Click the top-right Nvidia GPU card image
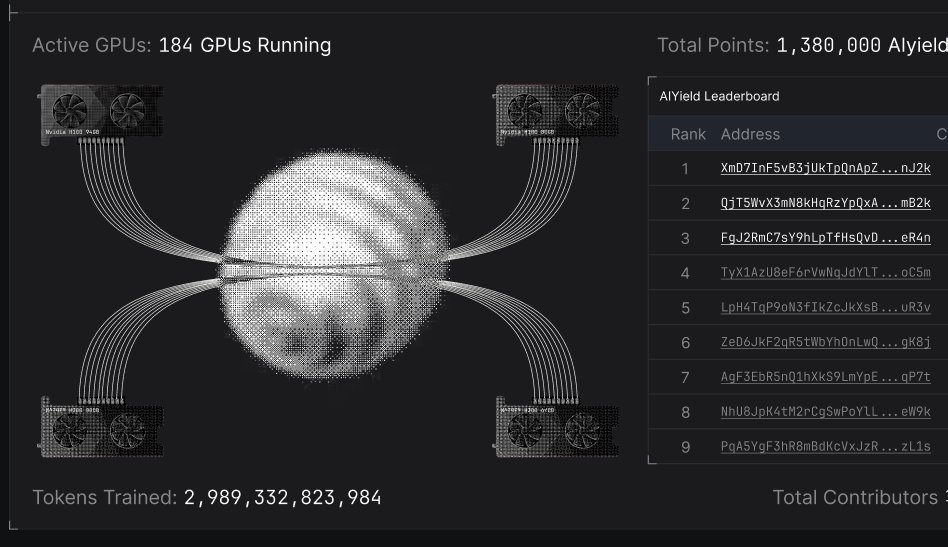Image resolution: width=948 pixels, height=547 pixels. coord(556,115)
